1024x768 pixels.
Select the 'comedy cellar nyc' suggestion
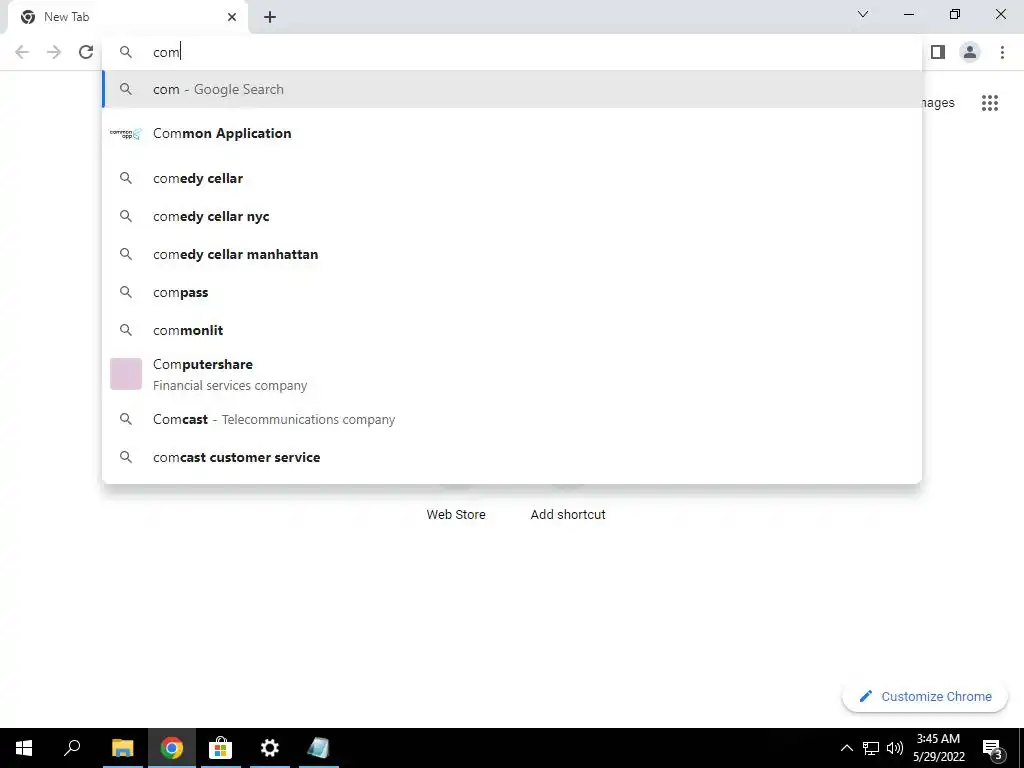coord(512,216)
